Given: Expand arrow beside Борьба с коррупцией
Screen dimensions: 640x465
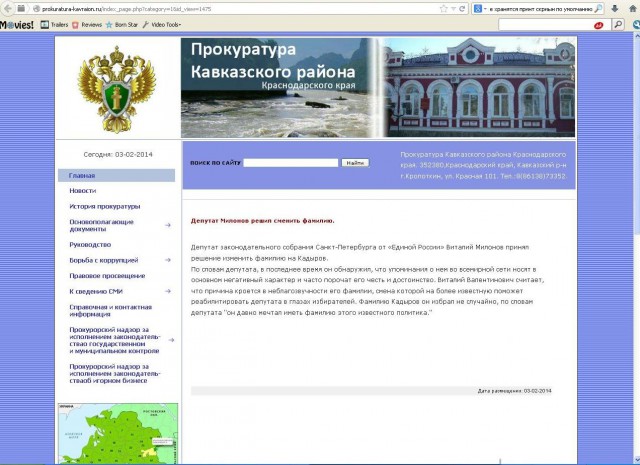Looking at the screenshot, I should pos(168,260).
